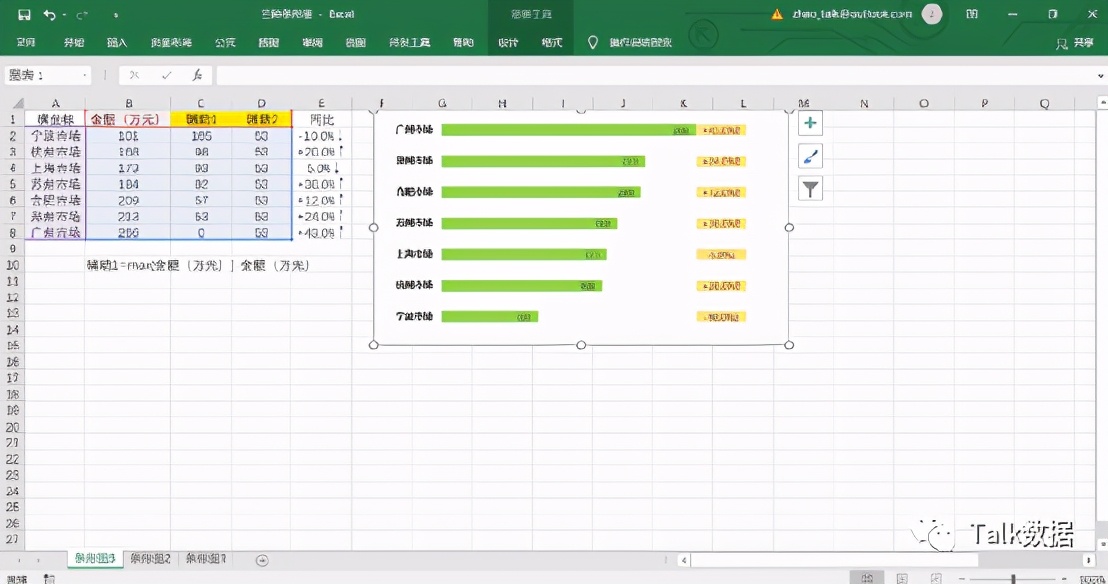Select red-text header cell B1
1108x584 pixels.
coord(128,119)
